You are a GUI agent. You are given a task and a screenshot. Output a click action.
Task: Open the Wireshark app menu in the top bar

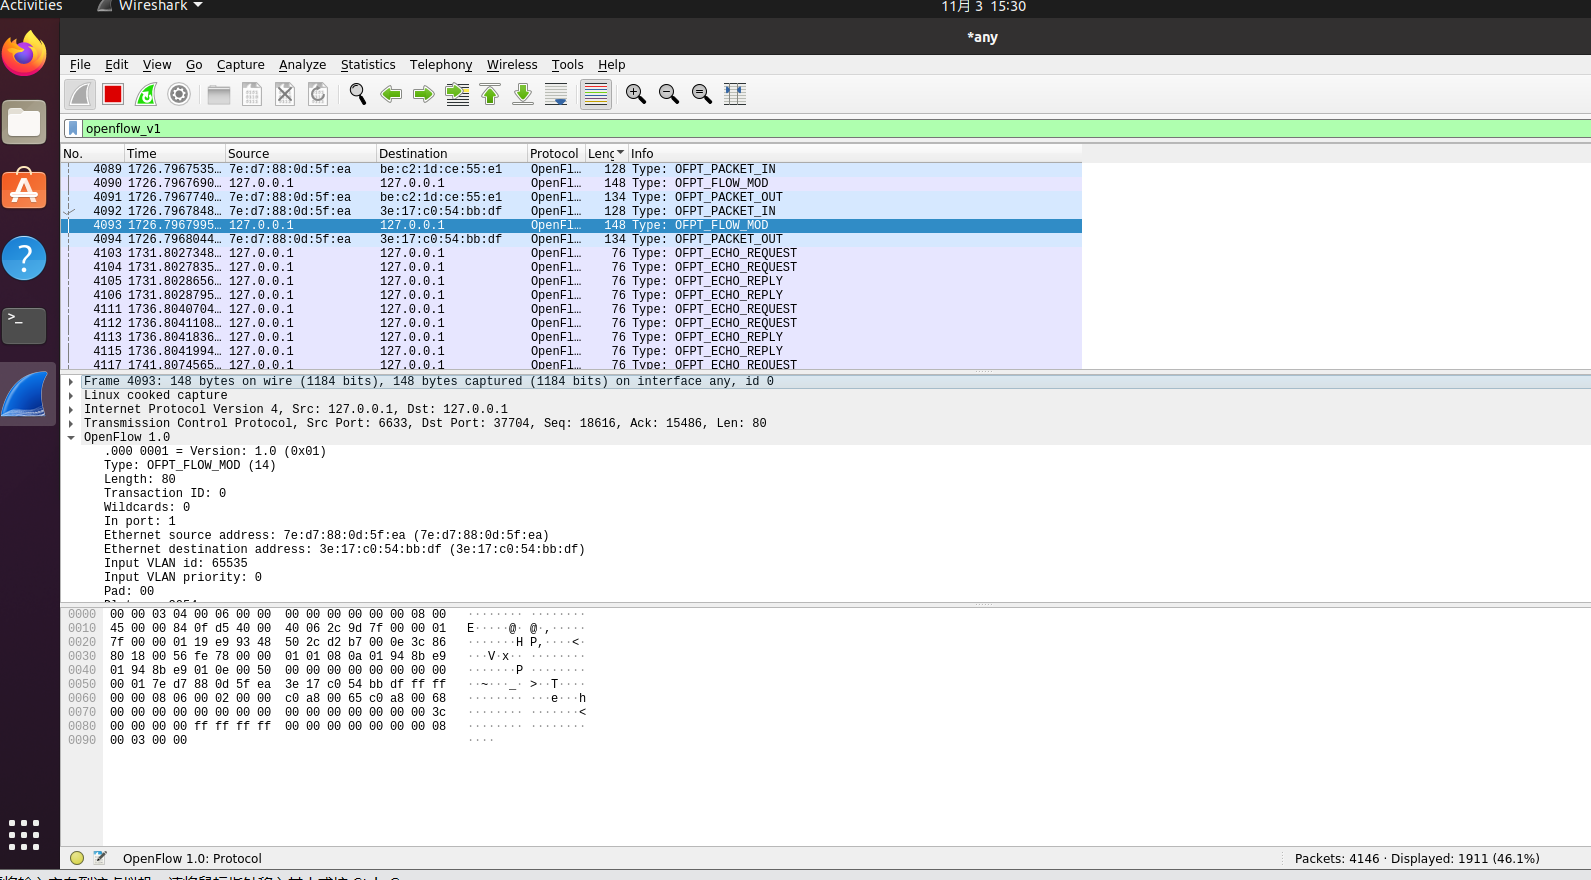coord(151,6)
